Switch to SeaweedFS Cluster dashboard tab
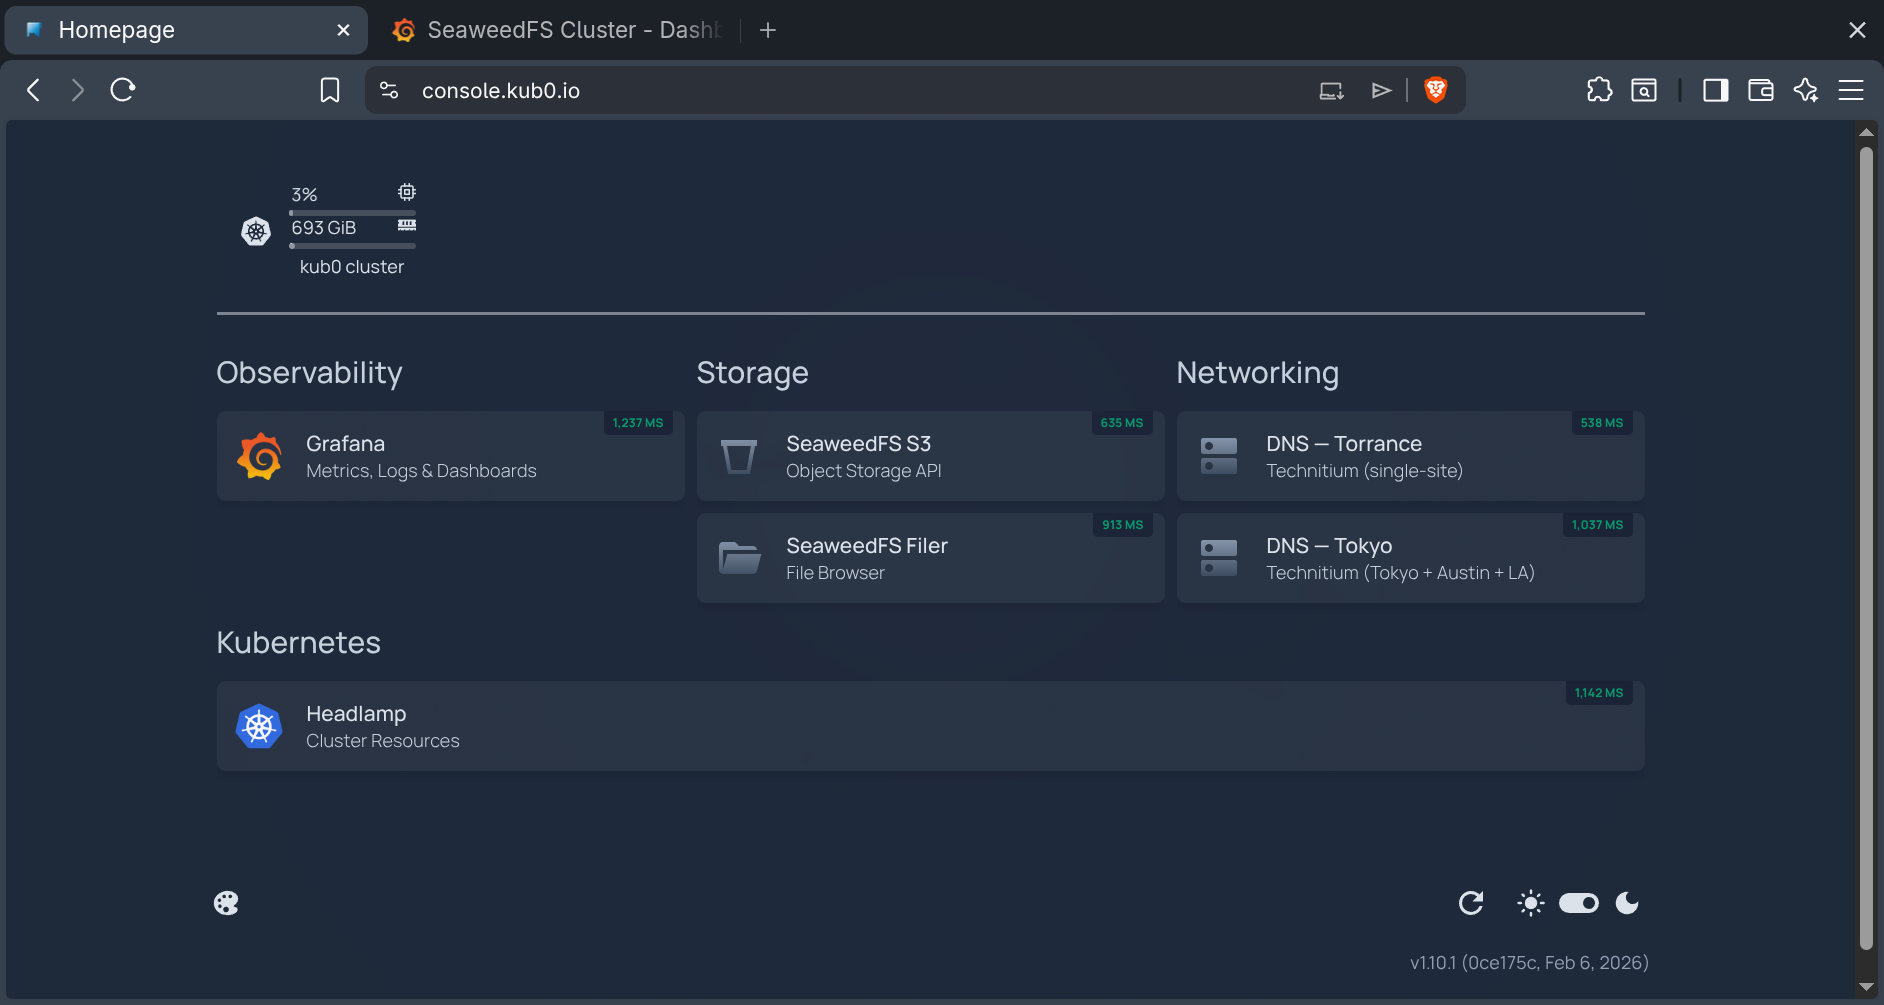Image resolution: width=1884 pixels, height=1005 pixels. (558, 30)
